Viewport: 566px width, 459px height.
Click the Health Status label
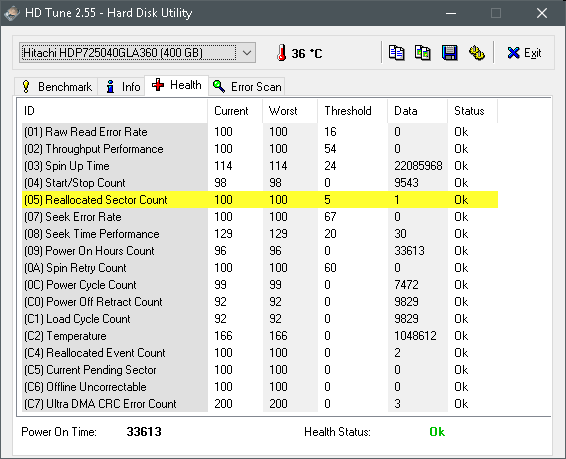click(x=337, y=432)
